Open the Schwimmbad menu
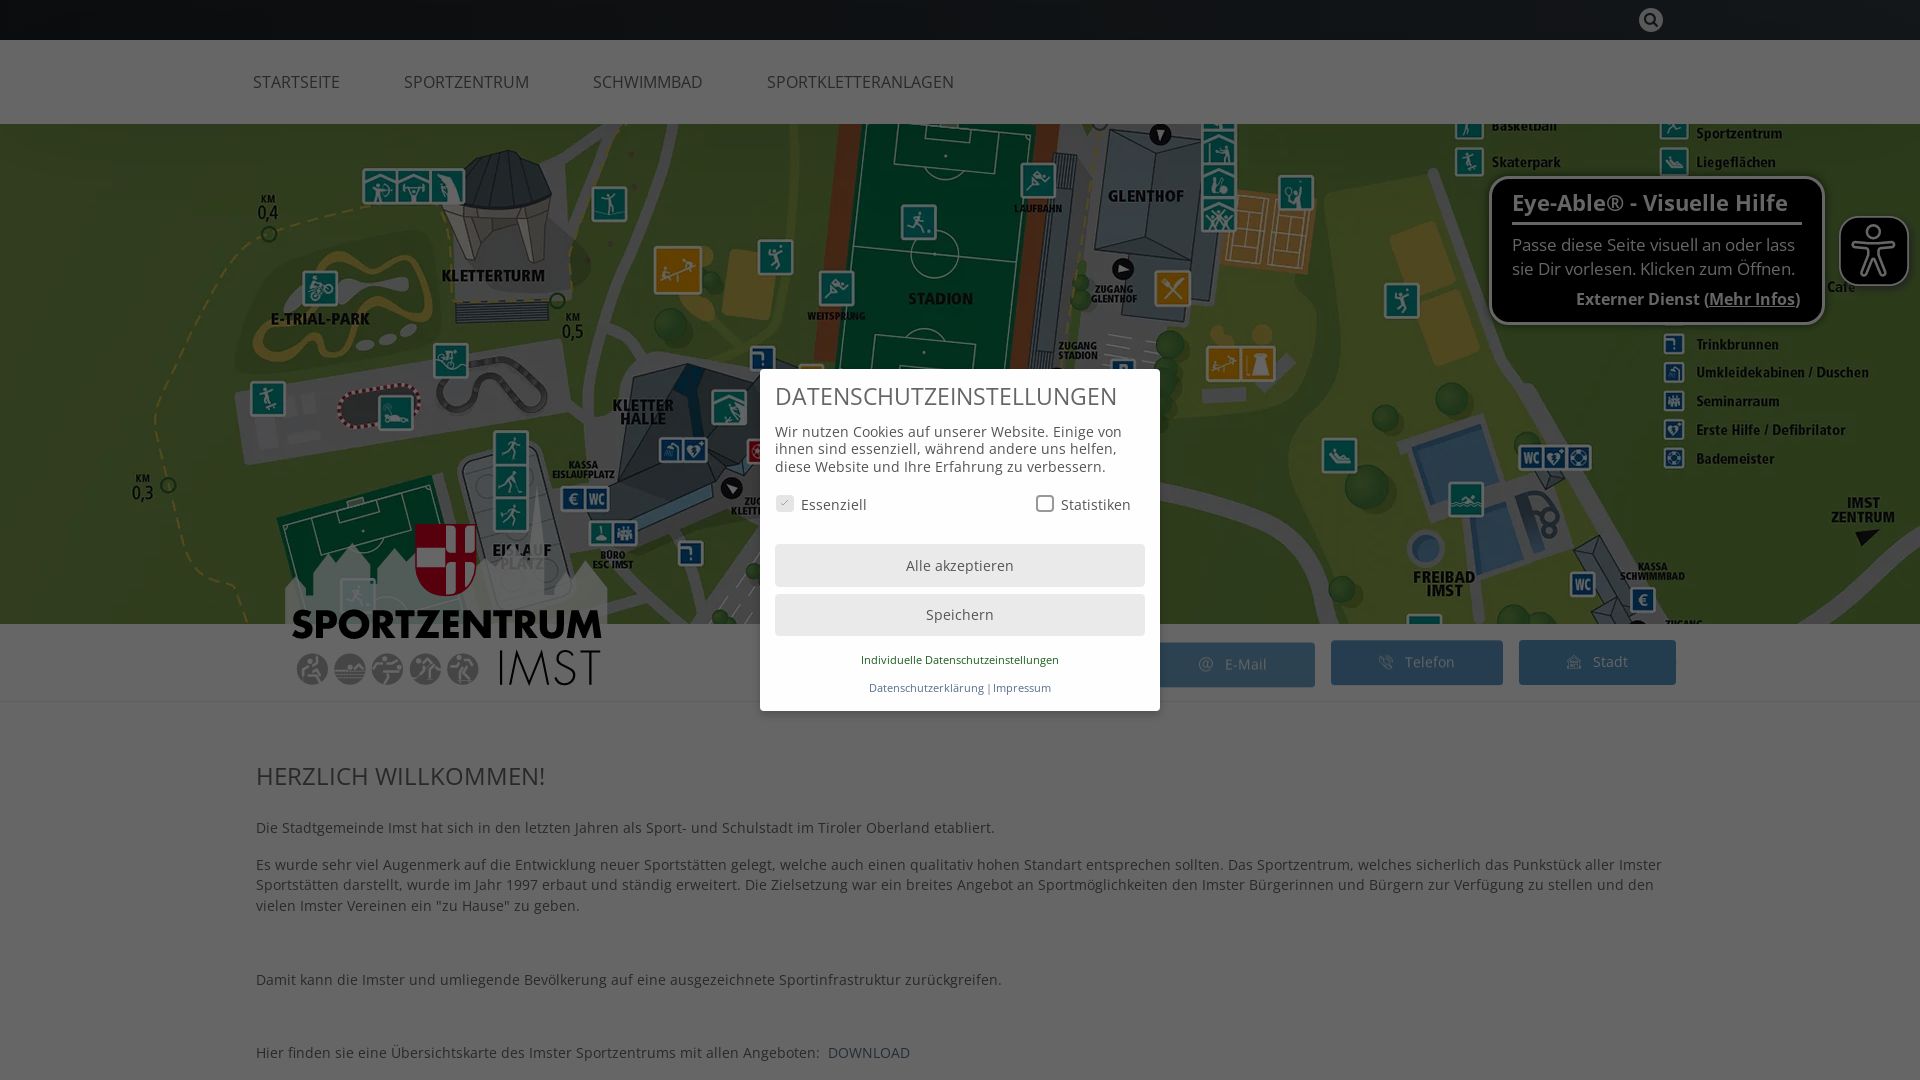 coord(648,82)
